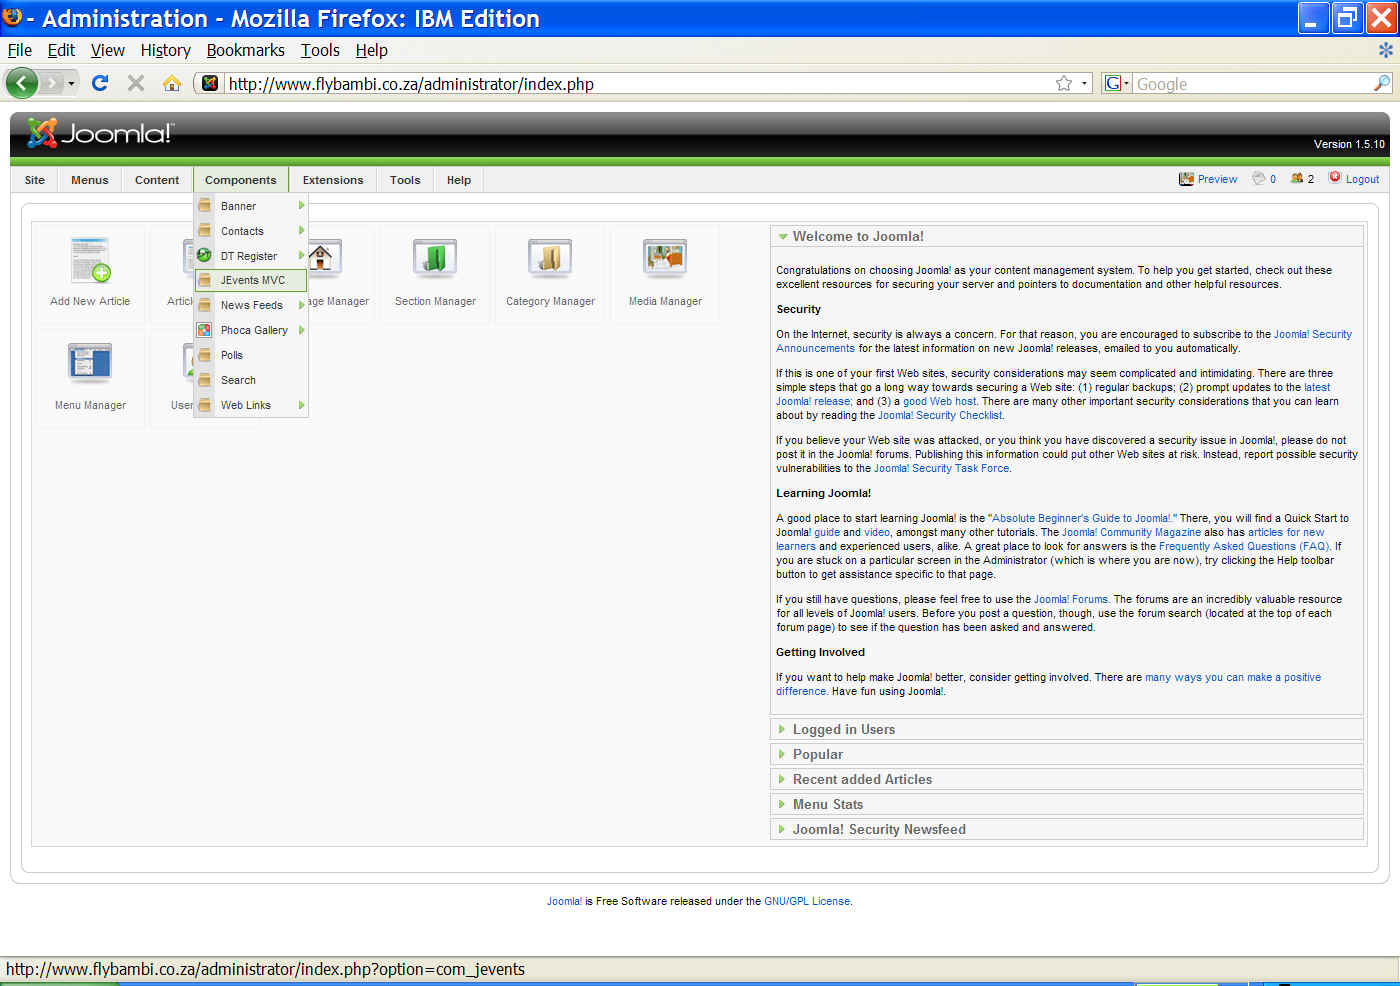The image size is (1400, 986).
Task: Click the browser back arrow button
Action: [x=22, y=83]
